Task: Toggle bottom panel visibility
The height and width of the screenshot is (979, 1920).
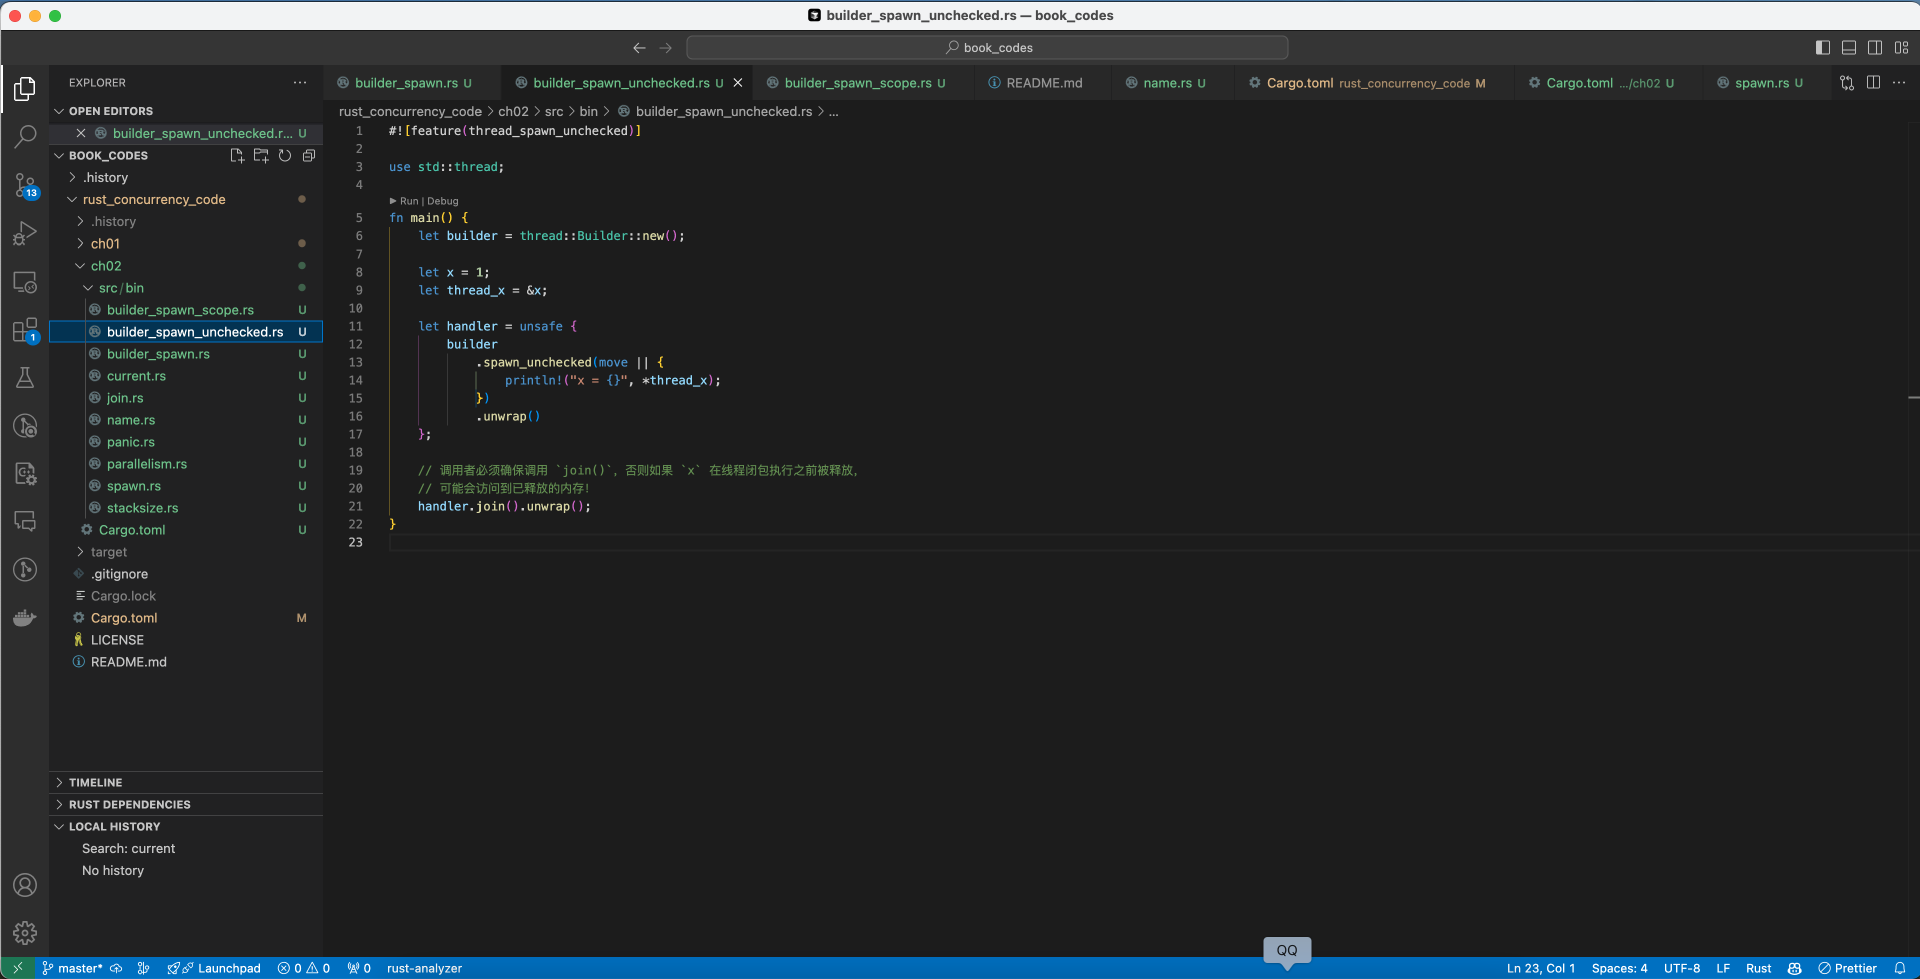Action: [x=1849, y=47]
